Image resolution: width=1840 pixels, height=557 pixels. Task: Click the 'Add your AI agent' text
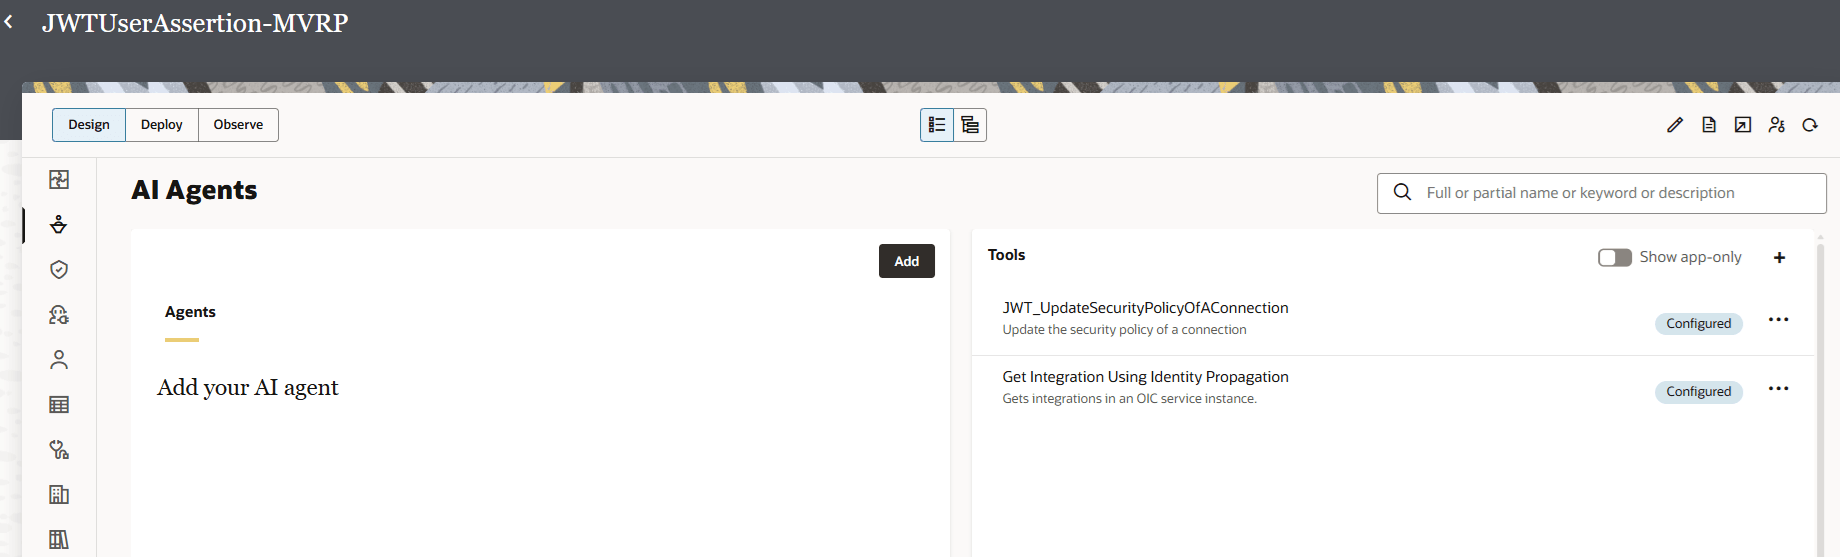247,388
